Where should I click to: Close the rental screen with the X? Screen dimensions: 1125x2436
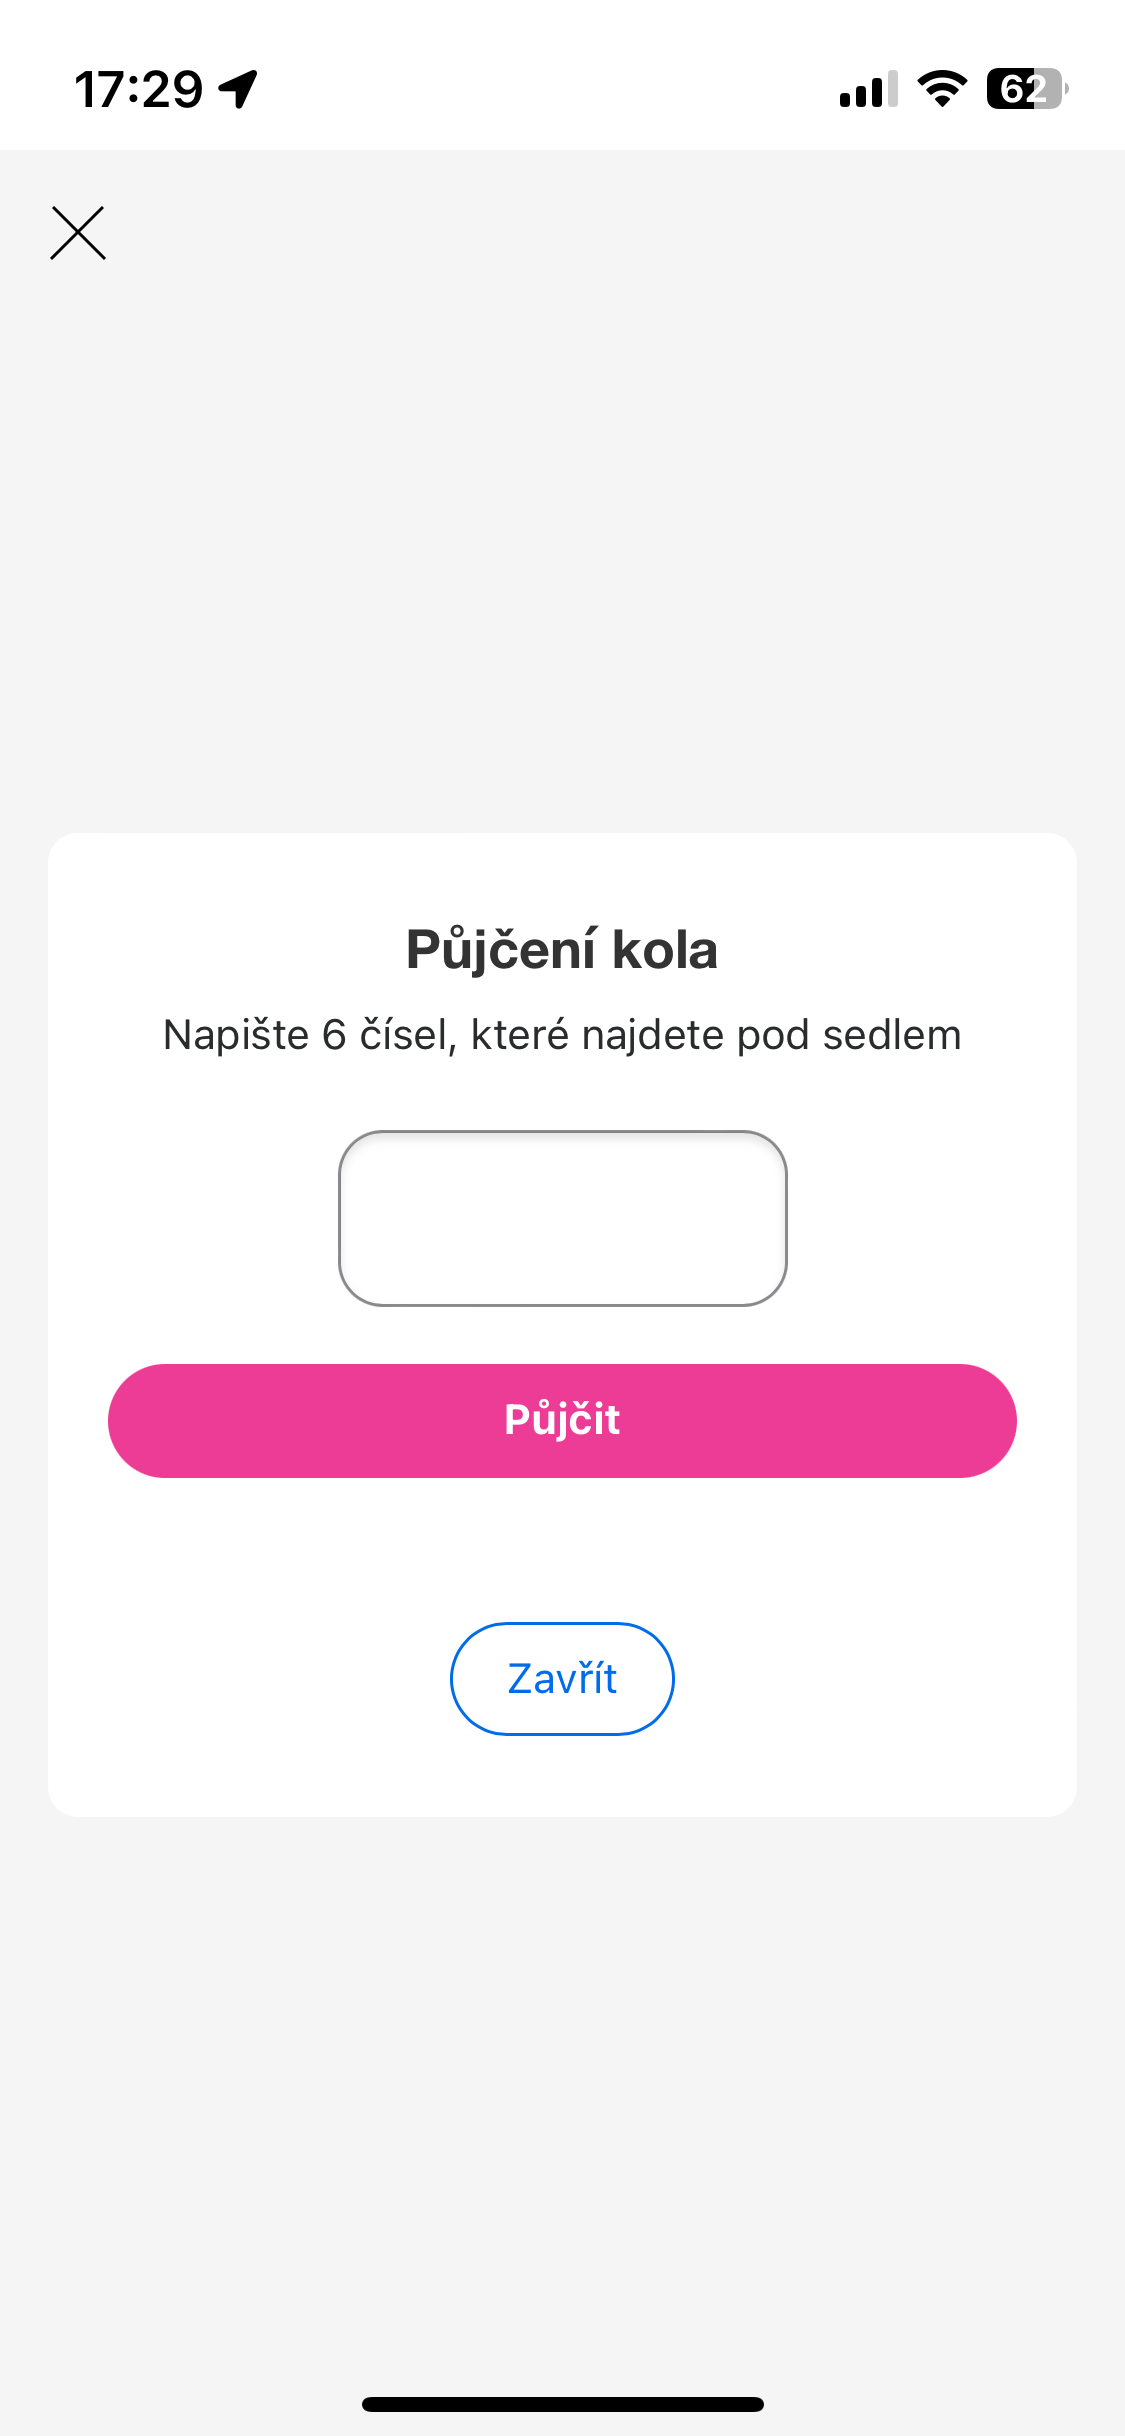78,233
